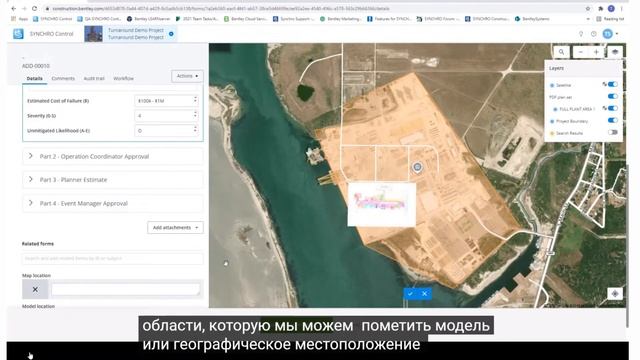The height and width of the screenshot is (360, 640).
Task: Open the bookmarks overflow dropdown arrow
Action: [x=588, y=19]
